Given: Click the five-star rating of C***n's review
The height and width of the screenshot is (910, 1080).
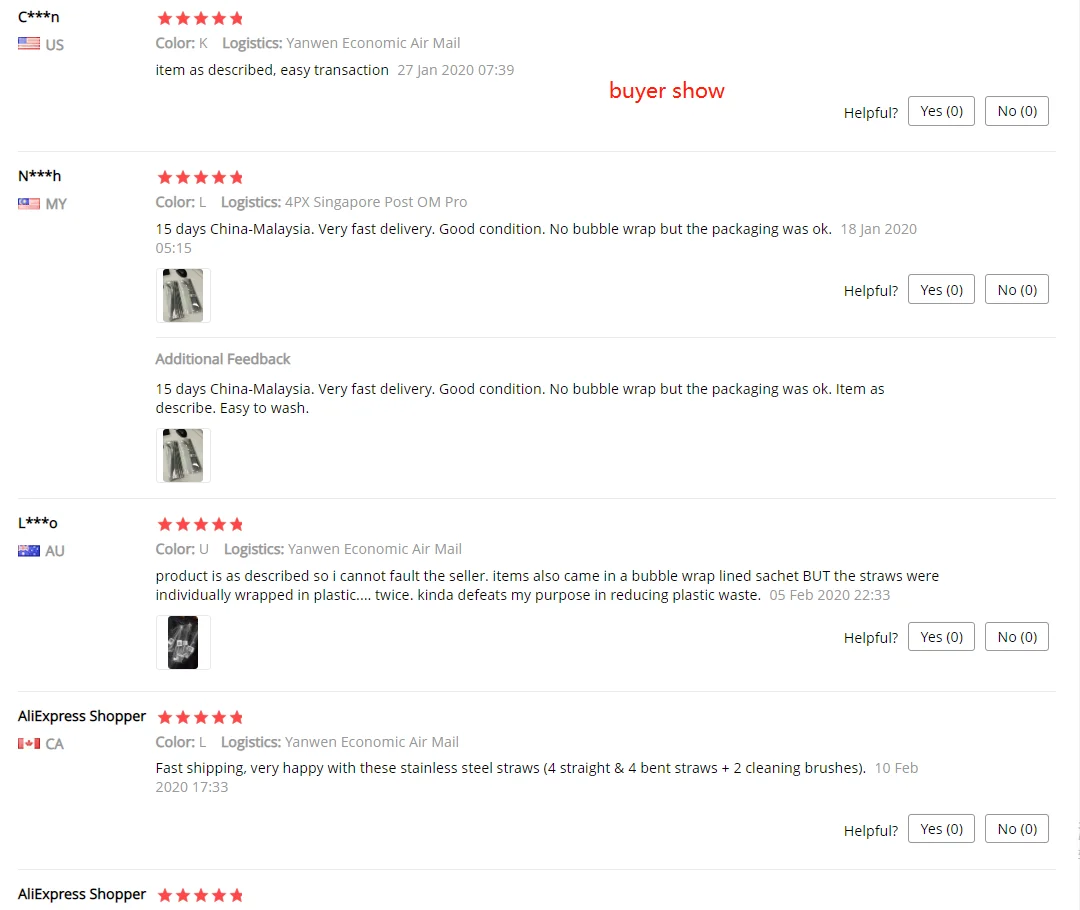Looking at the screenshot, I should pos(200,19).
